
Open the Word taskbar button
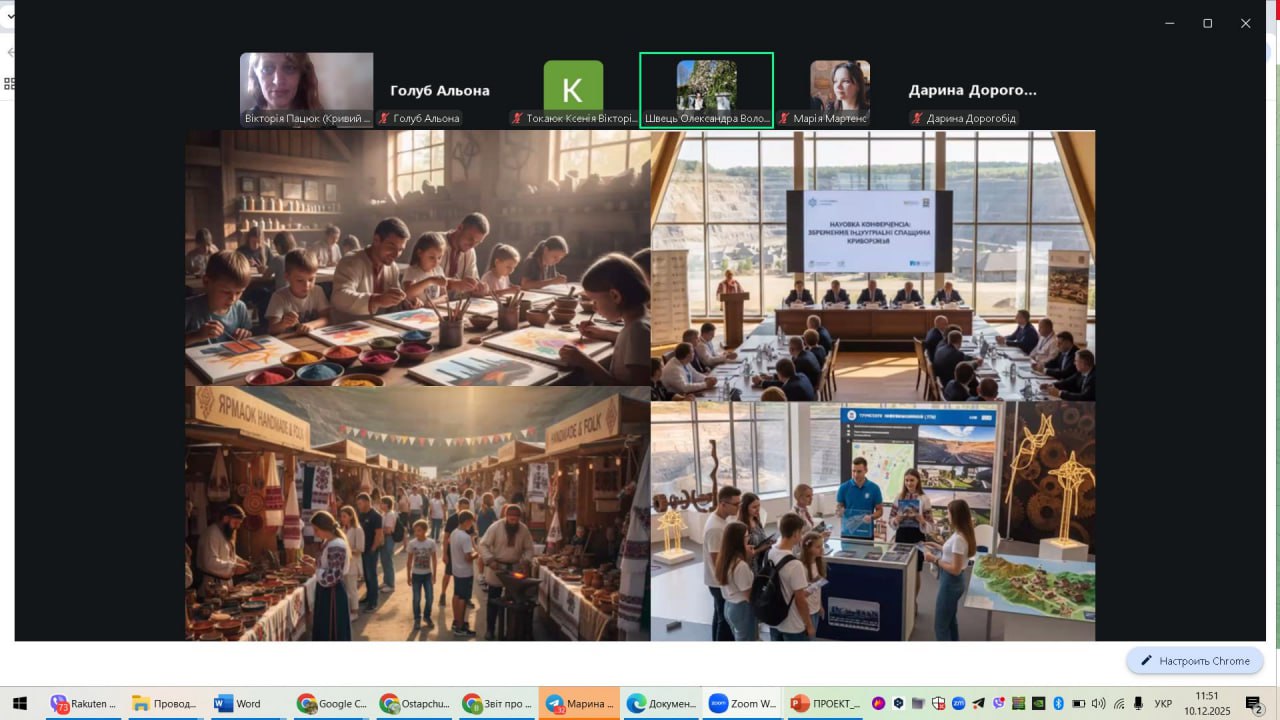tap(237, 703)
